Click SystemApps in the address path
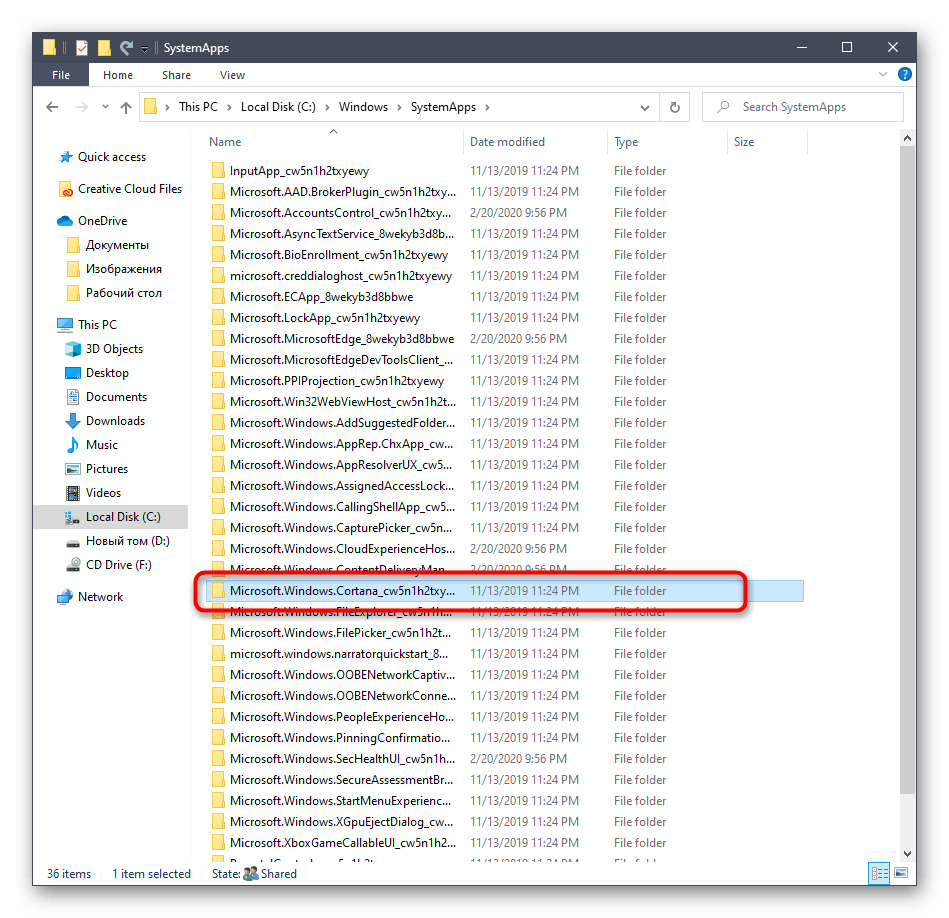The width and height of the screenshot is (949, 918). click(x=443, y=107)
